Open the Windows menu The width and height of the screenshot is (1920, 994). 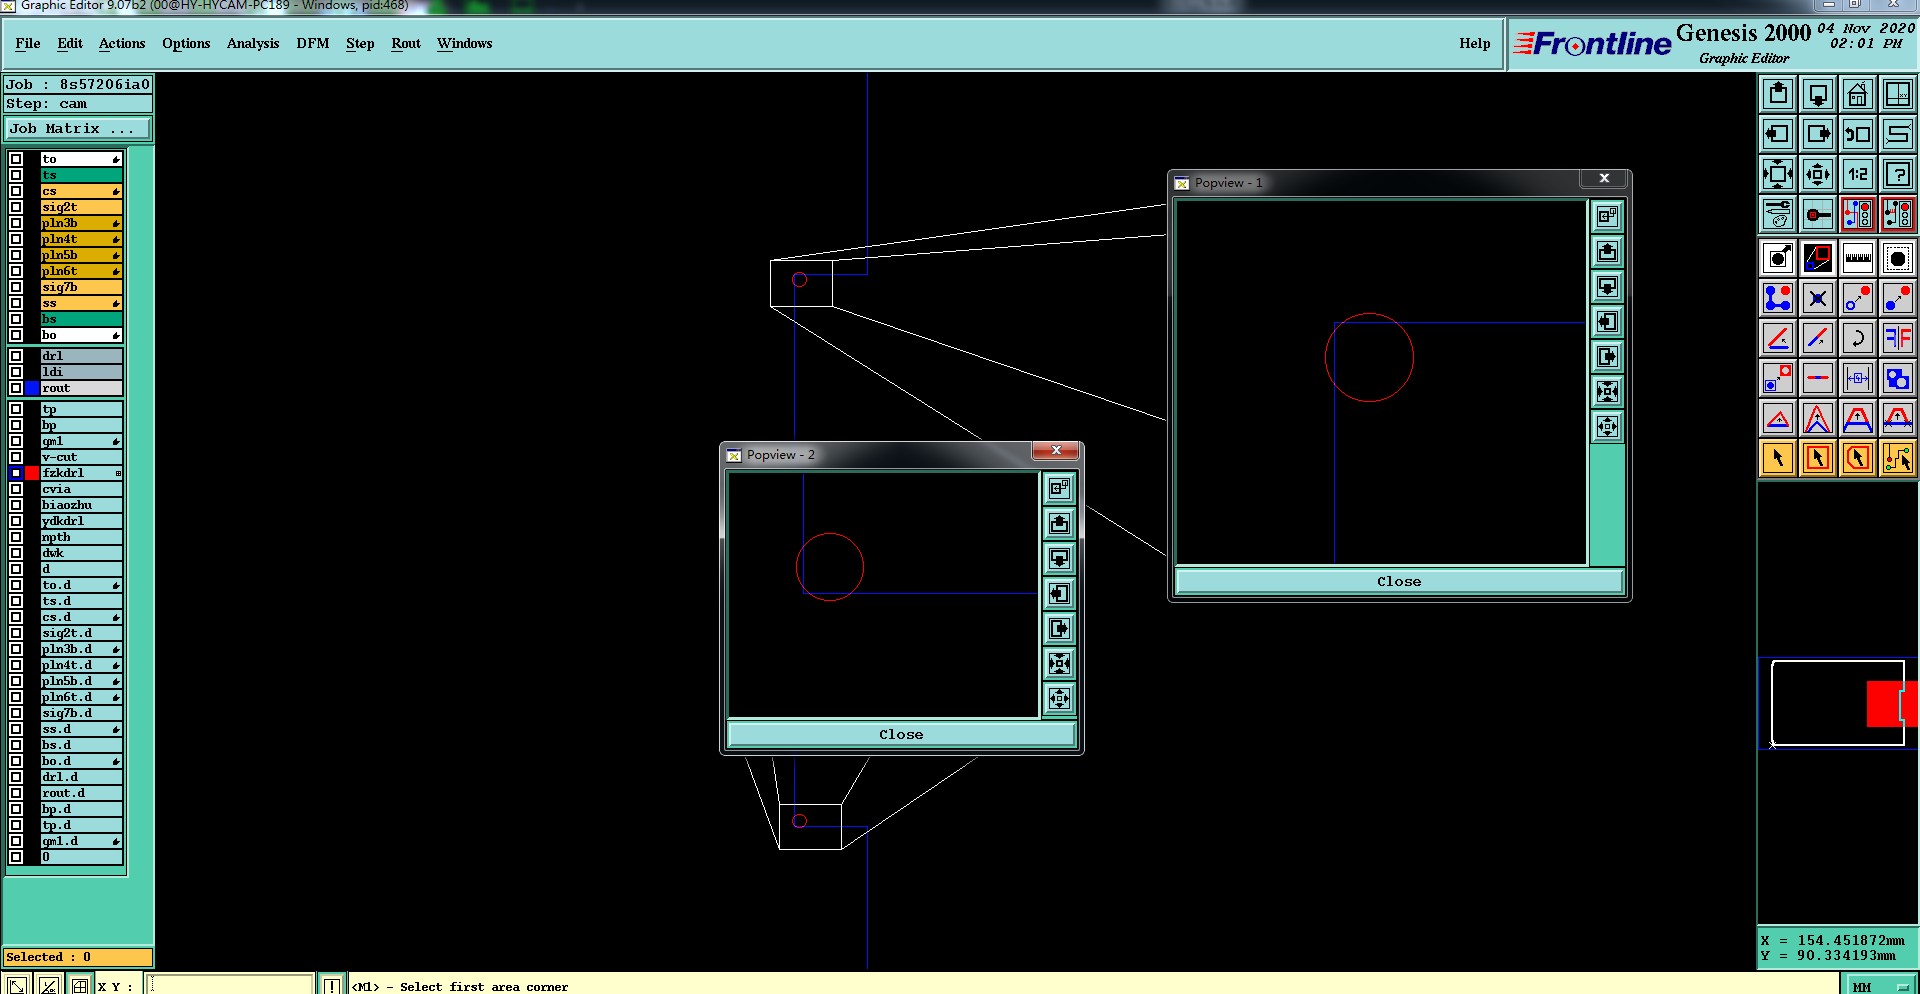click(x=465, y=43)
